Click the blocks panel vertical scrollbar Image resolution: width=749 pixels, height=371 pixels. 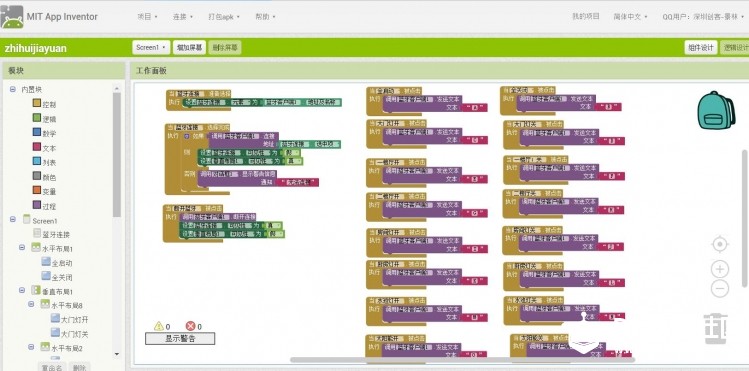[117, 154]
